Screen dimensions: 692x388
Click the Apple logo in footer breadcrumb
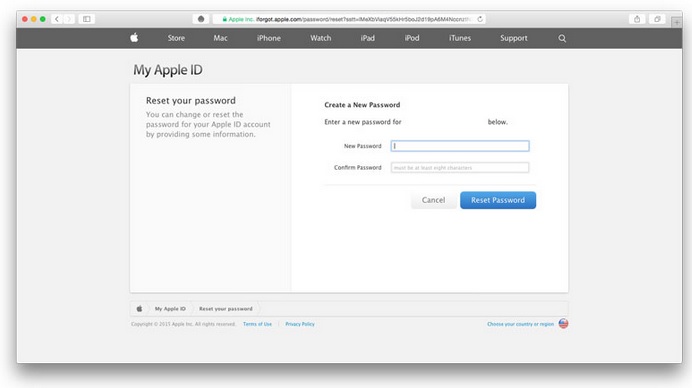[x=139, y=309]
